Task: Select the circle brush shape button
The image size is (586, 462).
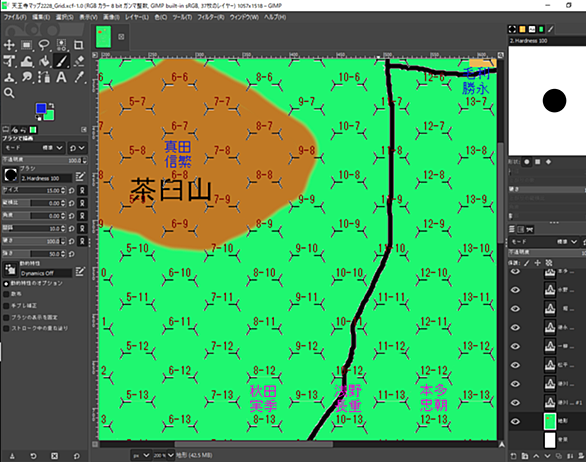Action: tap(527, 162)
